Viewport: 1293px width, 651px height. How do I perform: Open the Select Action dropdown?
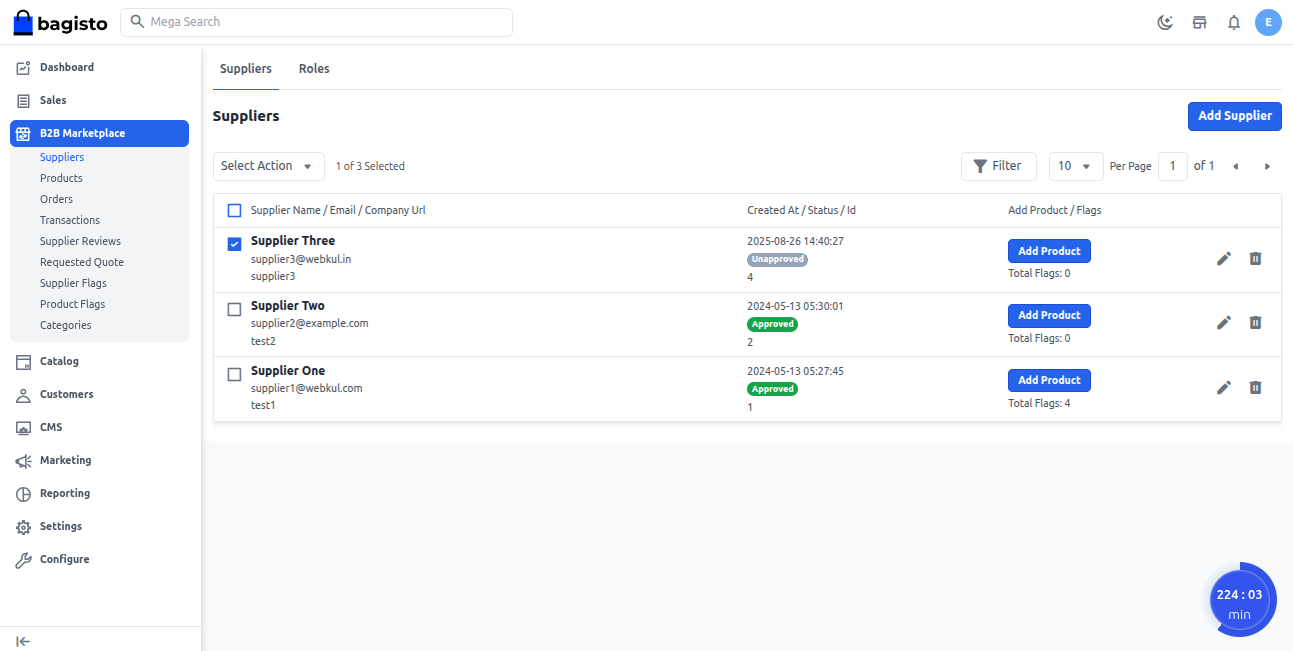point(268,166)
